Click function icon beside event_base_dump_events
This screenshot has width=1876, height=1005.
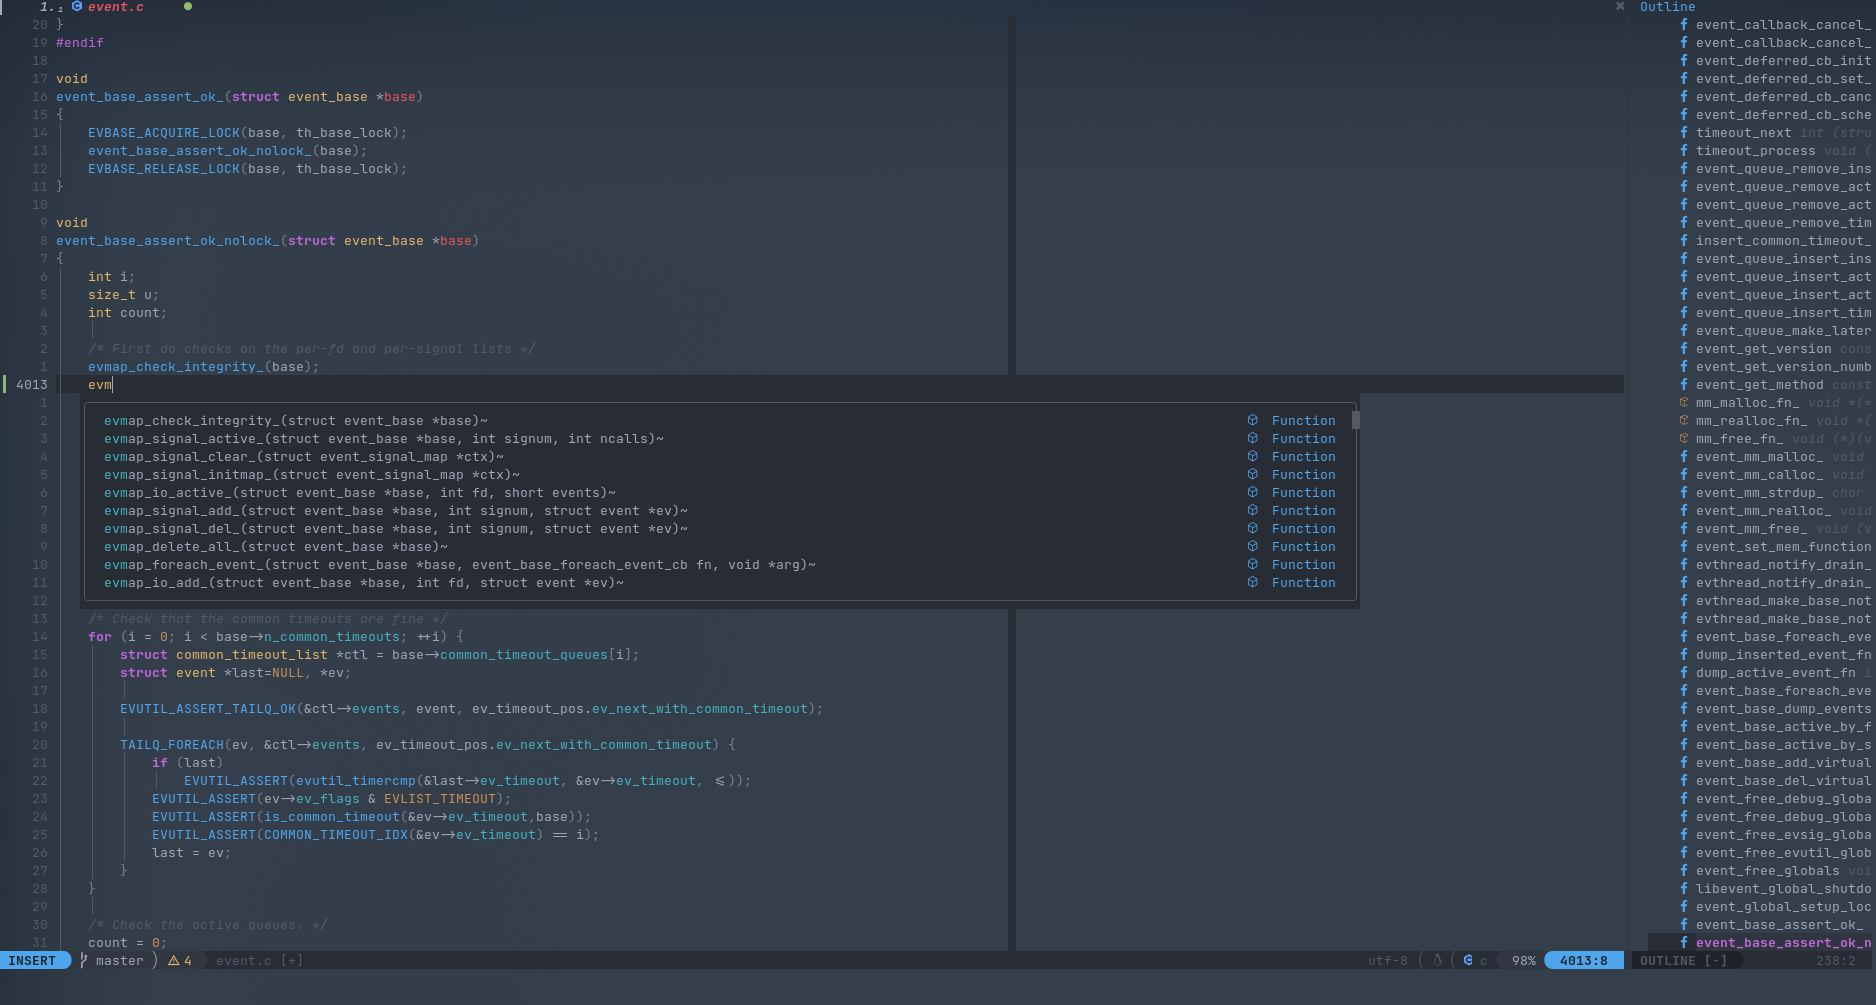pos(1684,709)
